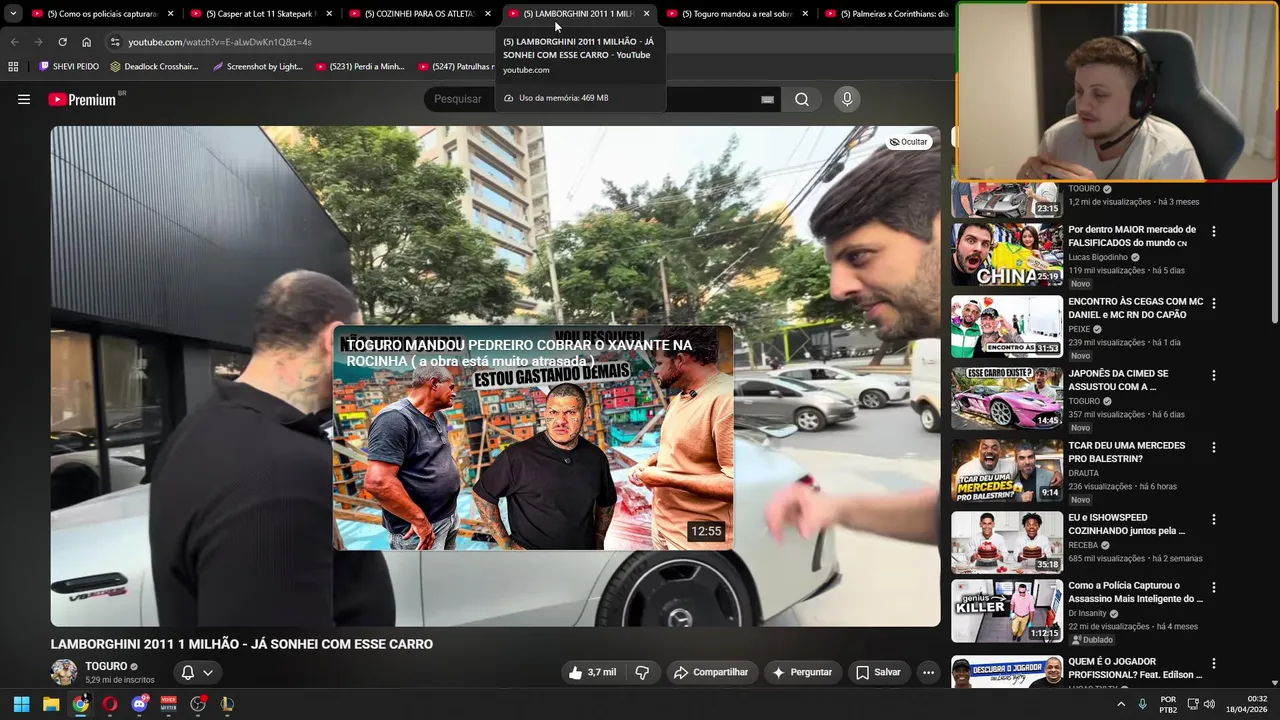Expand notification bell subscription dropdown

click(x=197, y=672)
